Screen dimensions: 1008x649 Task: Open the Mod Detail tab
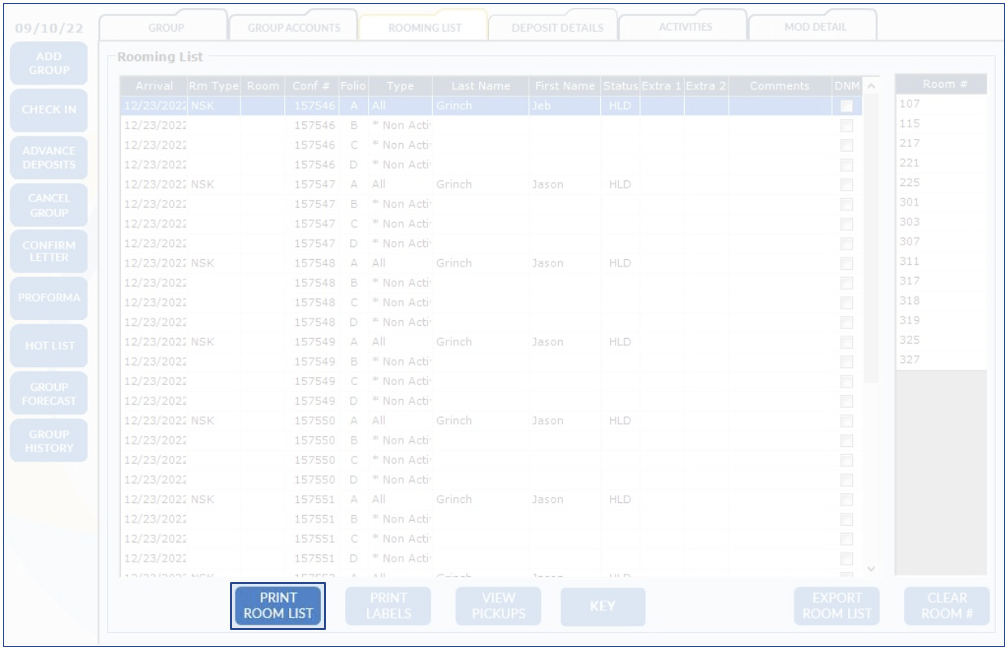point(815,27)
